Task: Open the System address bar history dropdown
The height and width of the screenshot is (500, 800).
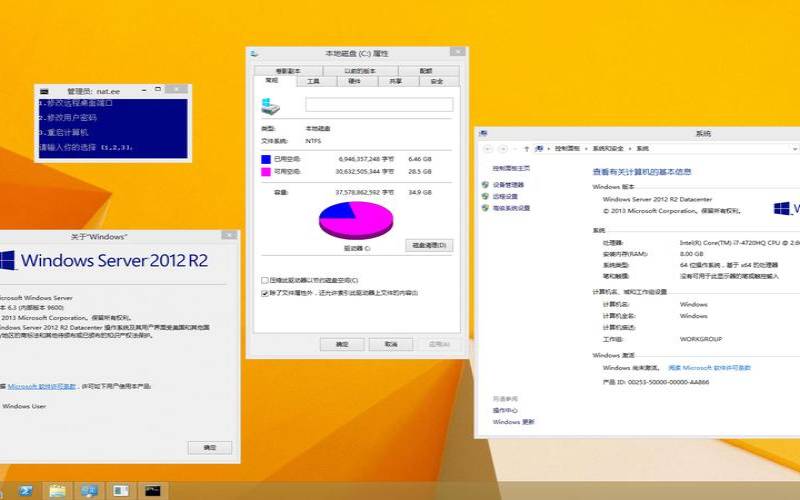Action: pyautogui.click(x=794, y=148)
